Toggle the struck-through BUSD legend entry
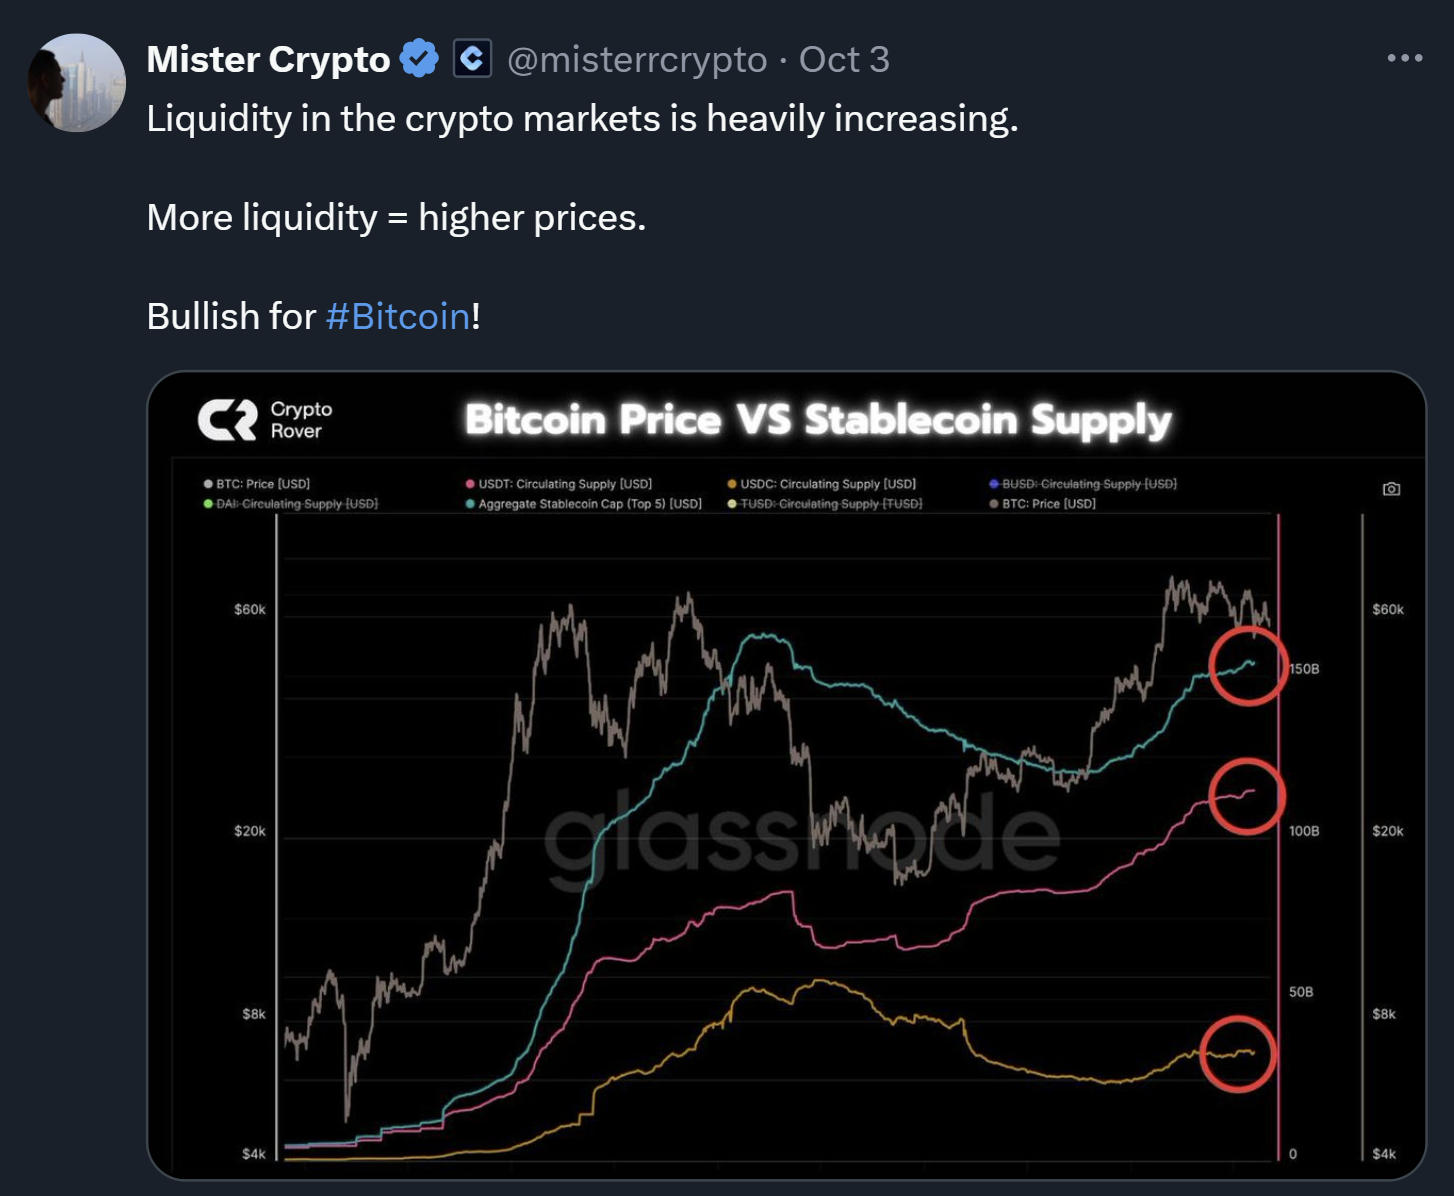The height and width of the screenshot is (1196, 1454). pyautogui.click(x=1084, y=484)
